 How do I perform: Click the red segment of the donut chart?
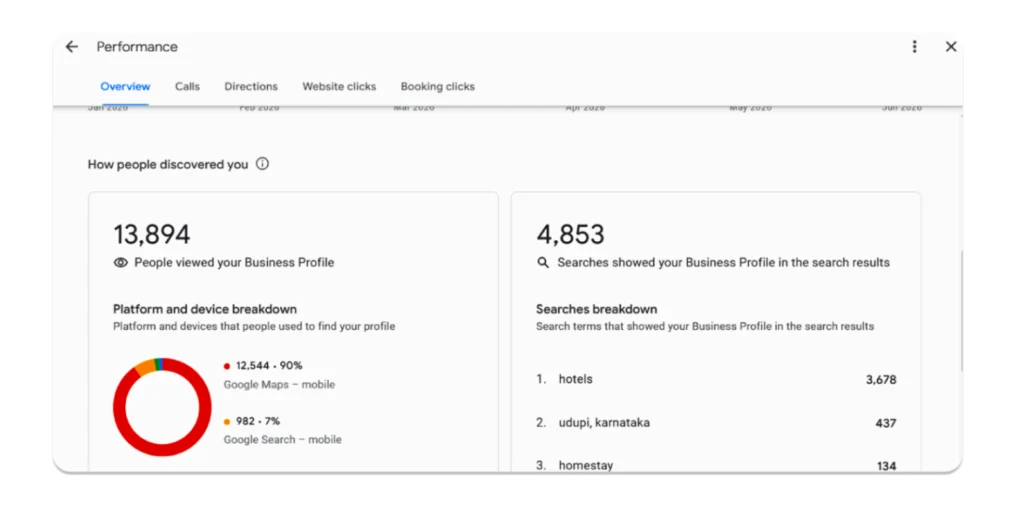pyautogui.click(x=163, y=448)
